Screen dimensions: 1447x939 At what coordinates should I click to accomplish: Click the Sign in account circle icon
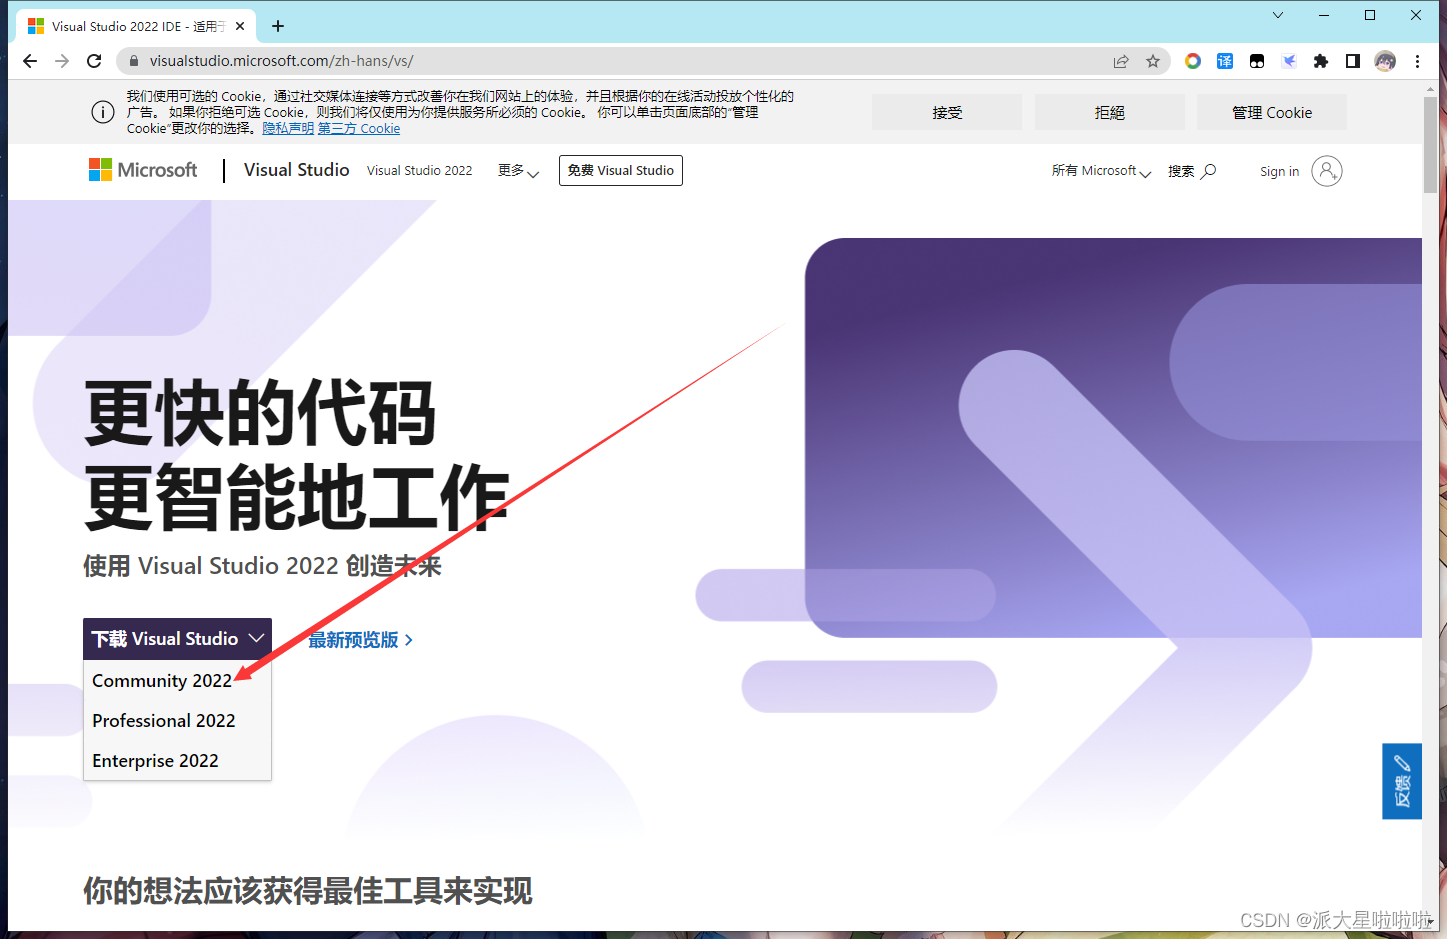[x=1327, y=171]
